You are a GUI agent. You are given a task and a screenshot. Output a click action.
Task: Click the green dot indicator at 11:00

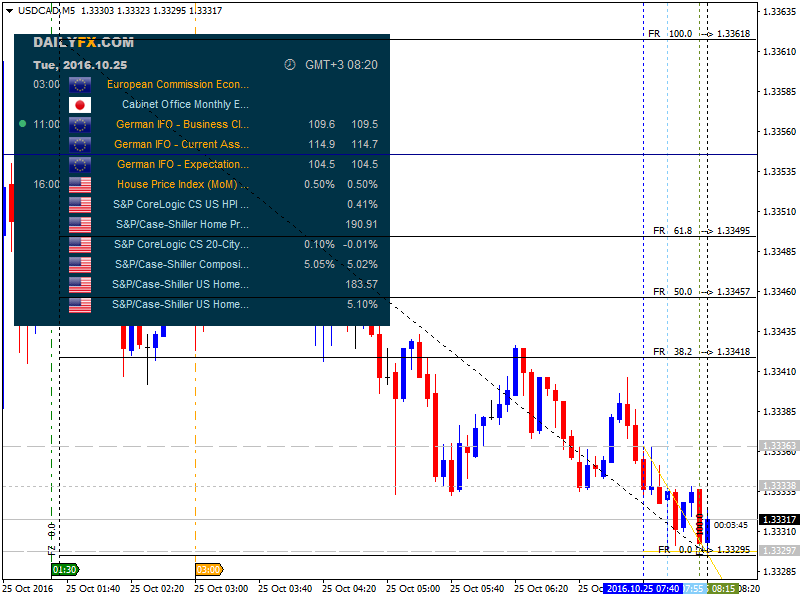[22, 124]
